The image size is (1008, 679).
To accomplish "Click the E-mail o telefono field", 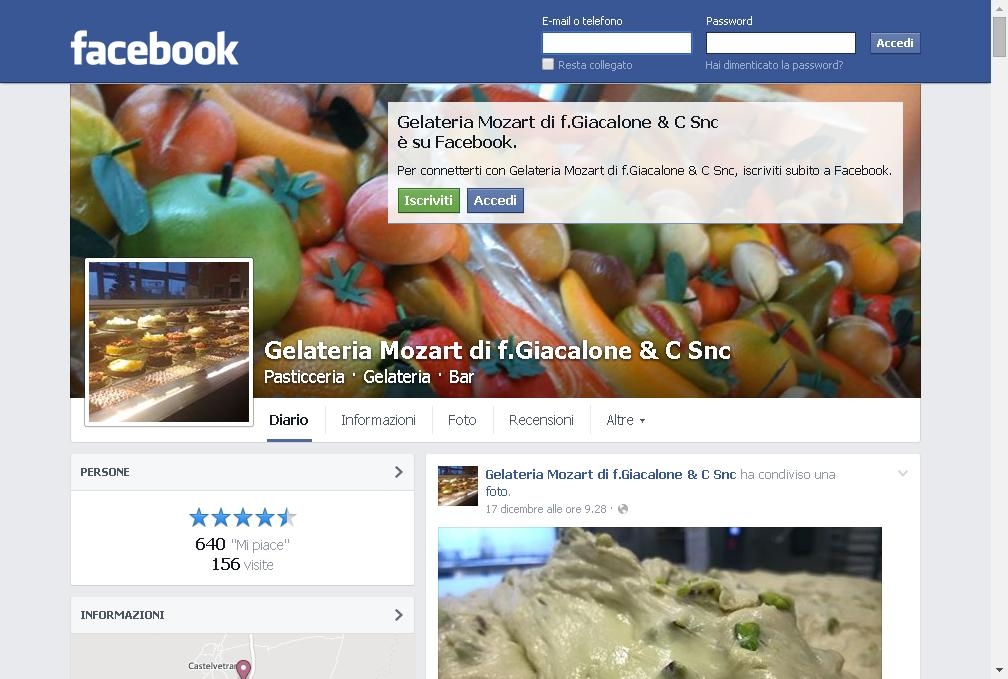I will click(616, 43).
